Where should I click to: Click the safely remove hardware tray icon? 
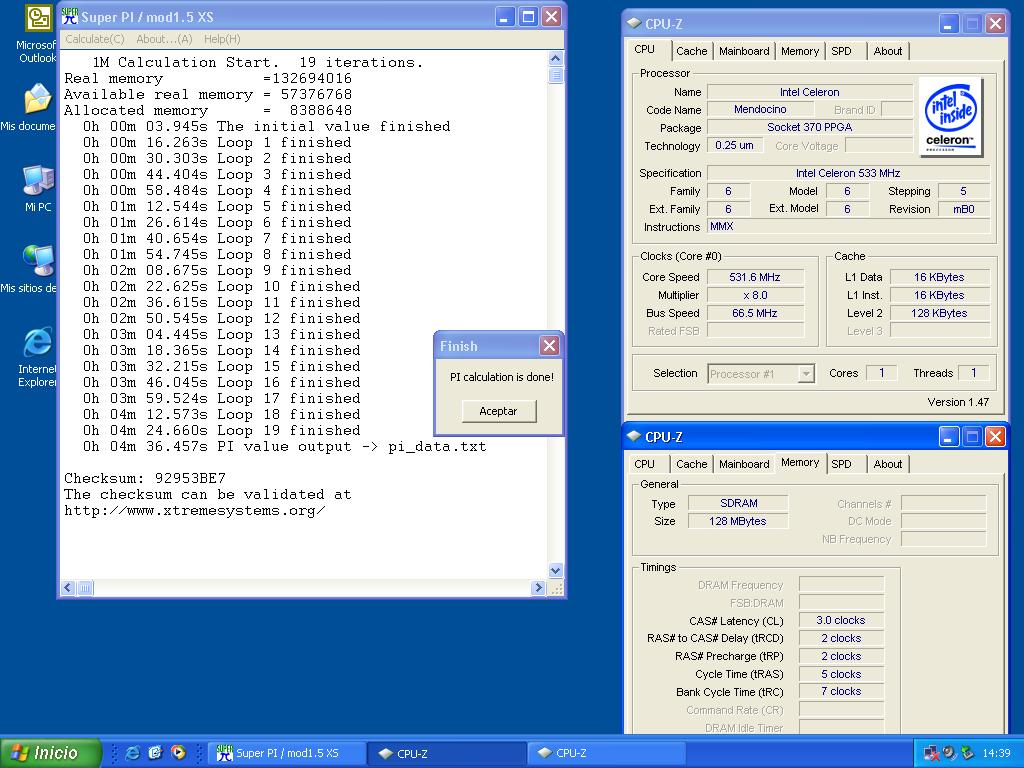point(968,753)
